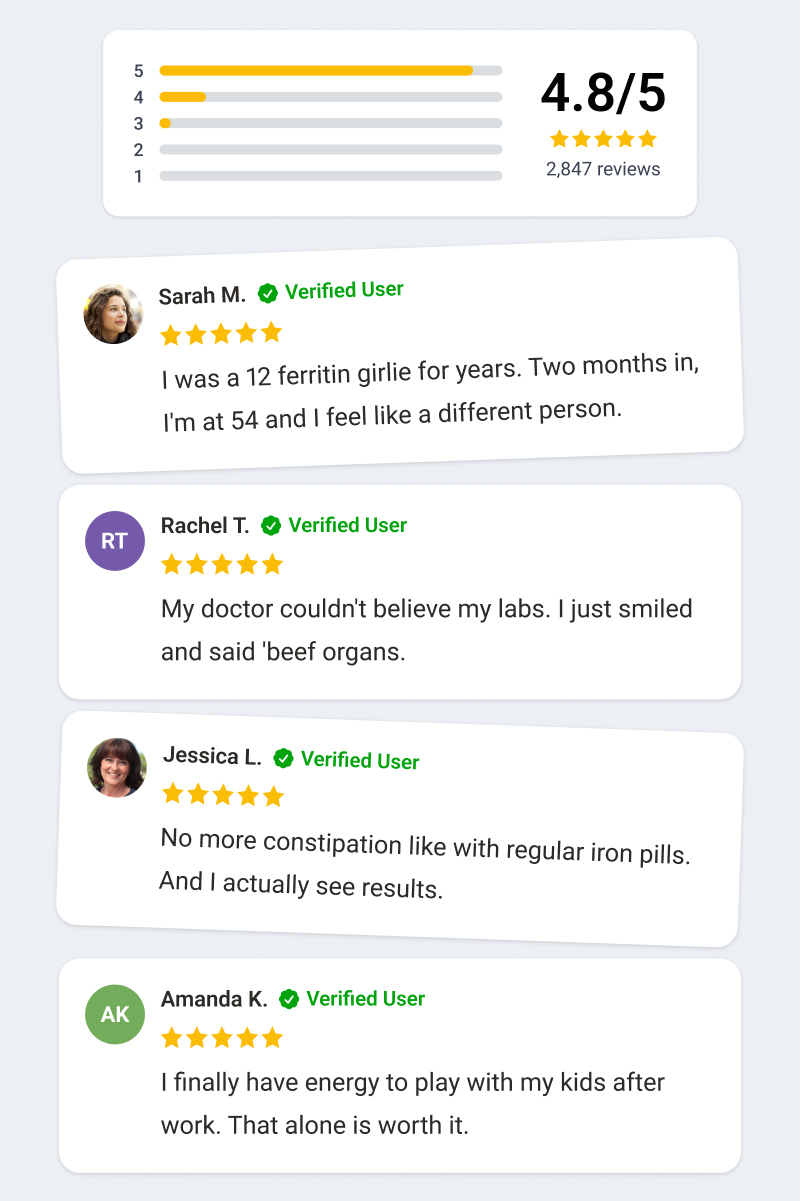Click the purple RT avatar circle

pyautogui.click(x=115, y=541)
